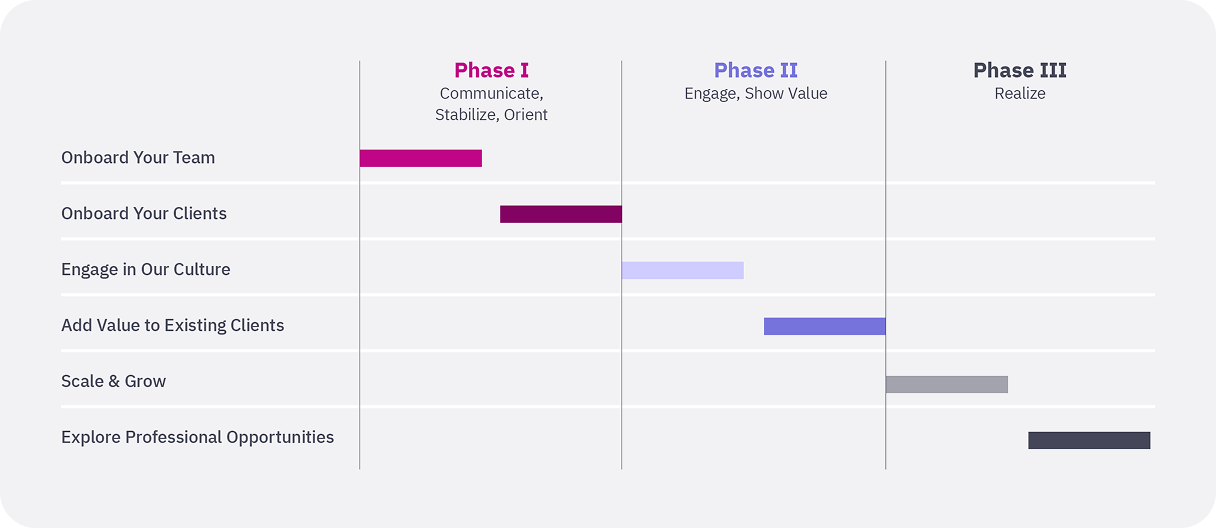Click the magenta Onboard Your Team bar

[x=420, y=158]
